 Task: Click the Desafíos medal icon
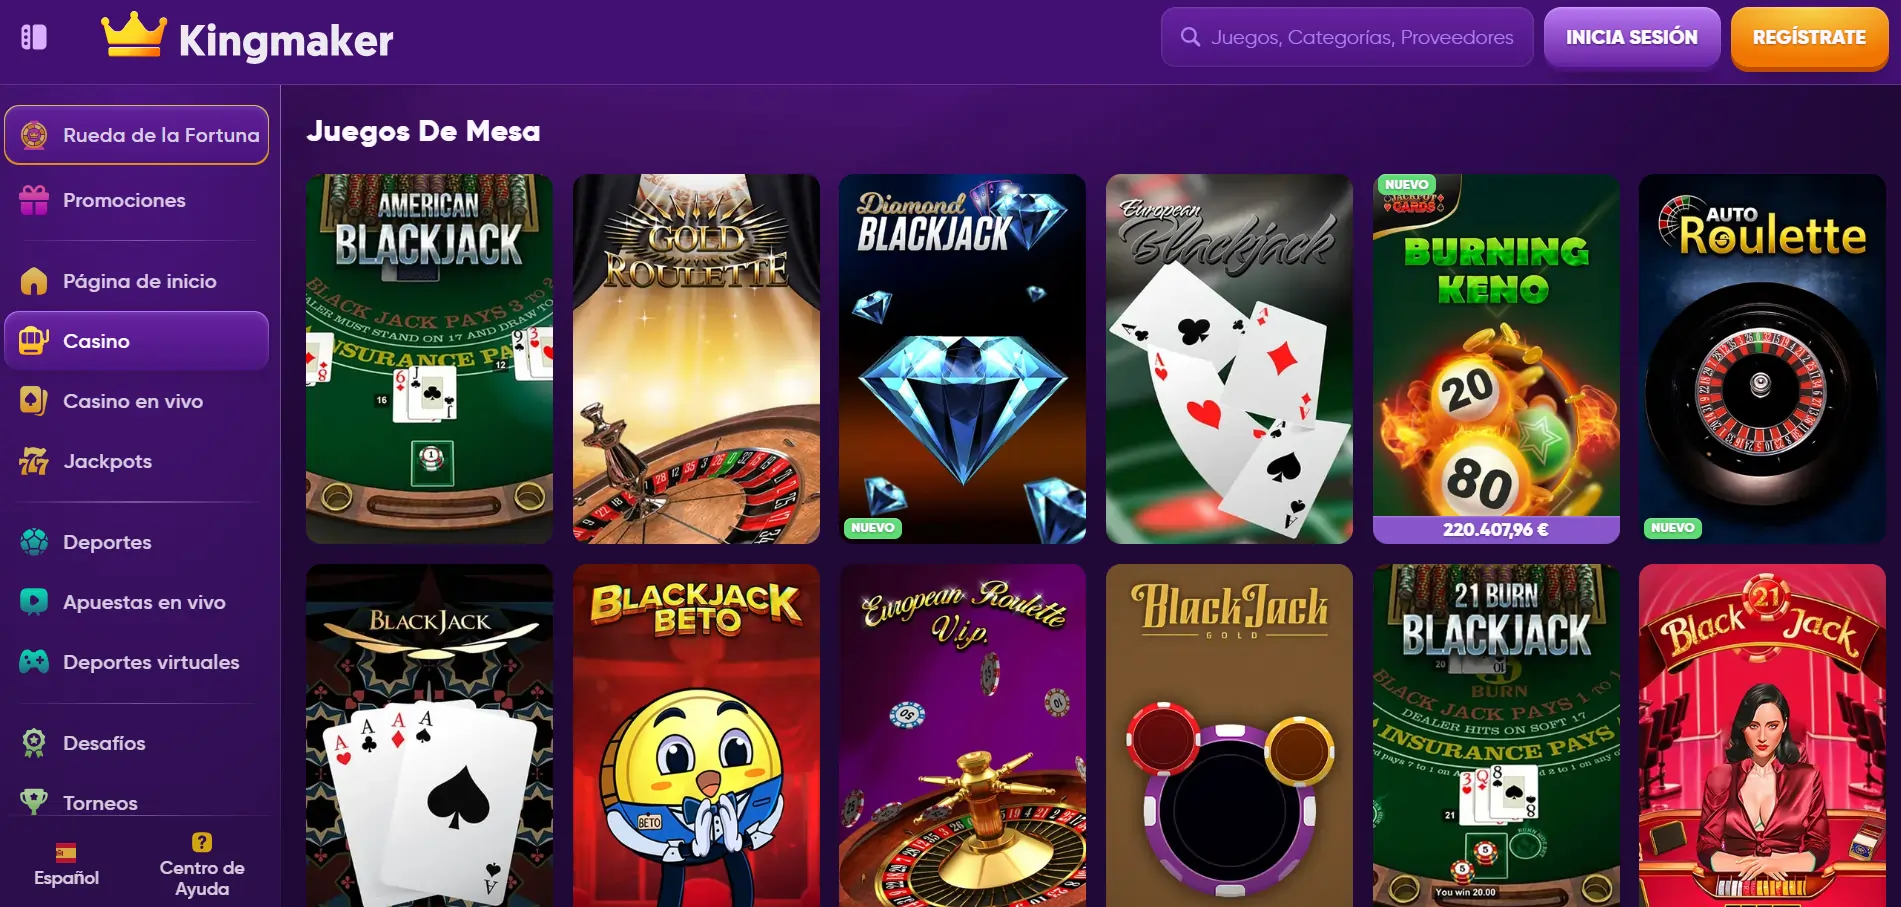(34, 743)
